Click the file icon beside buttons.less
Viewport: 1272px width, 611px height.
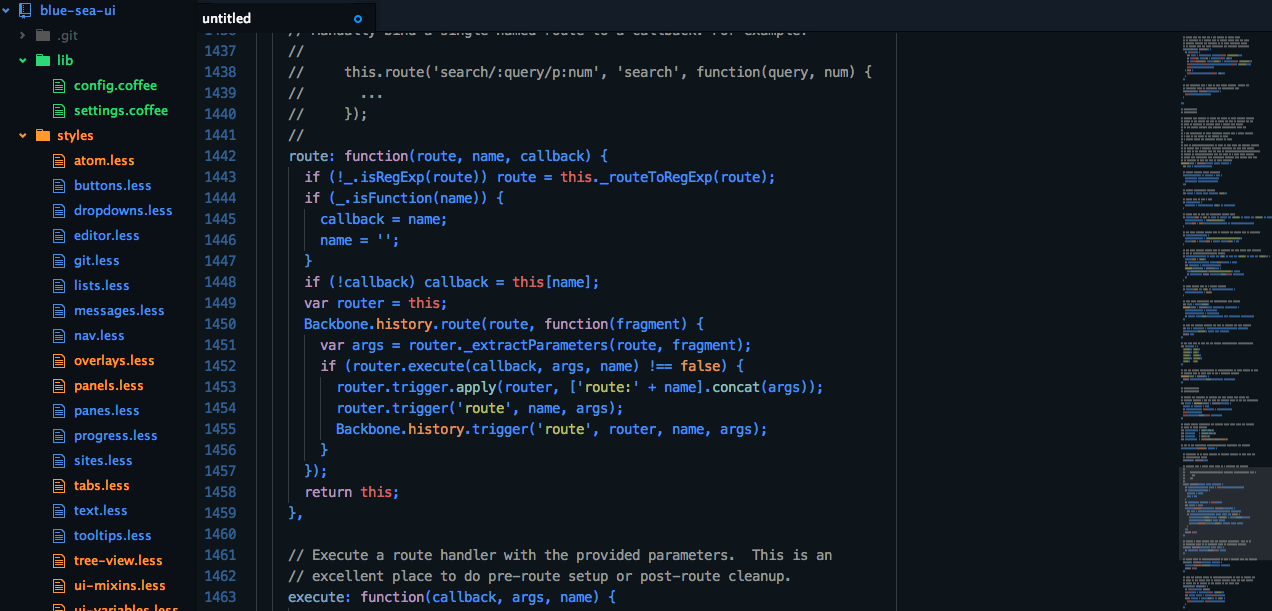pos(60,185)
